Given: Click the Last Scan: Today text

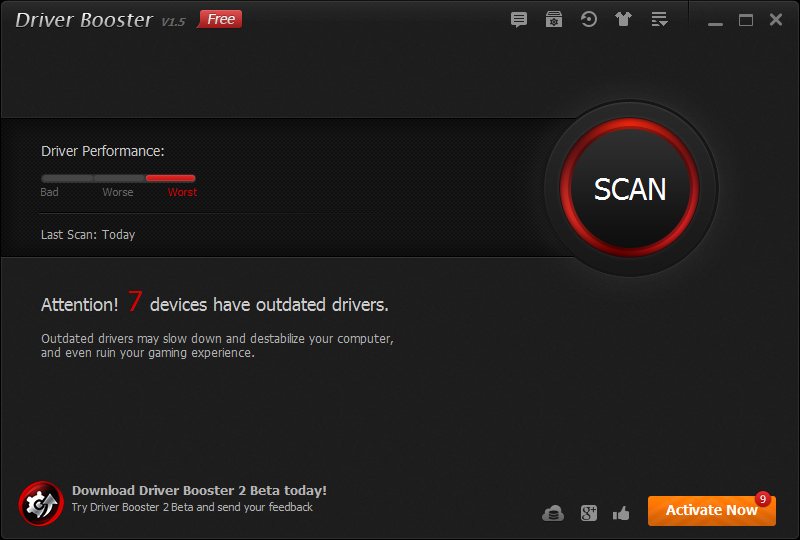Looking at the screenshot, I should tap(88, 235).
